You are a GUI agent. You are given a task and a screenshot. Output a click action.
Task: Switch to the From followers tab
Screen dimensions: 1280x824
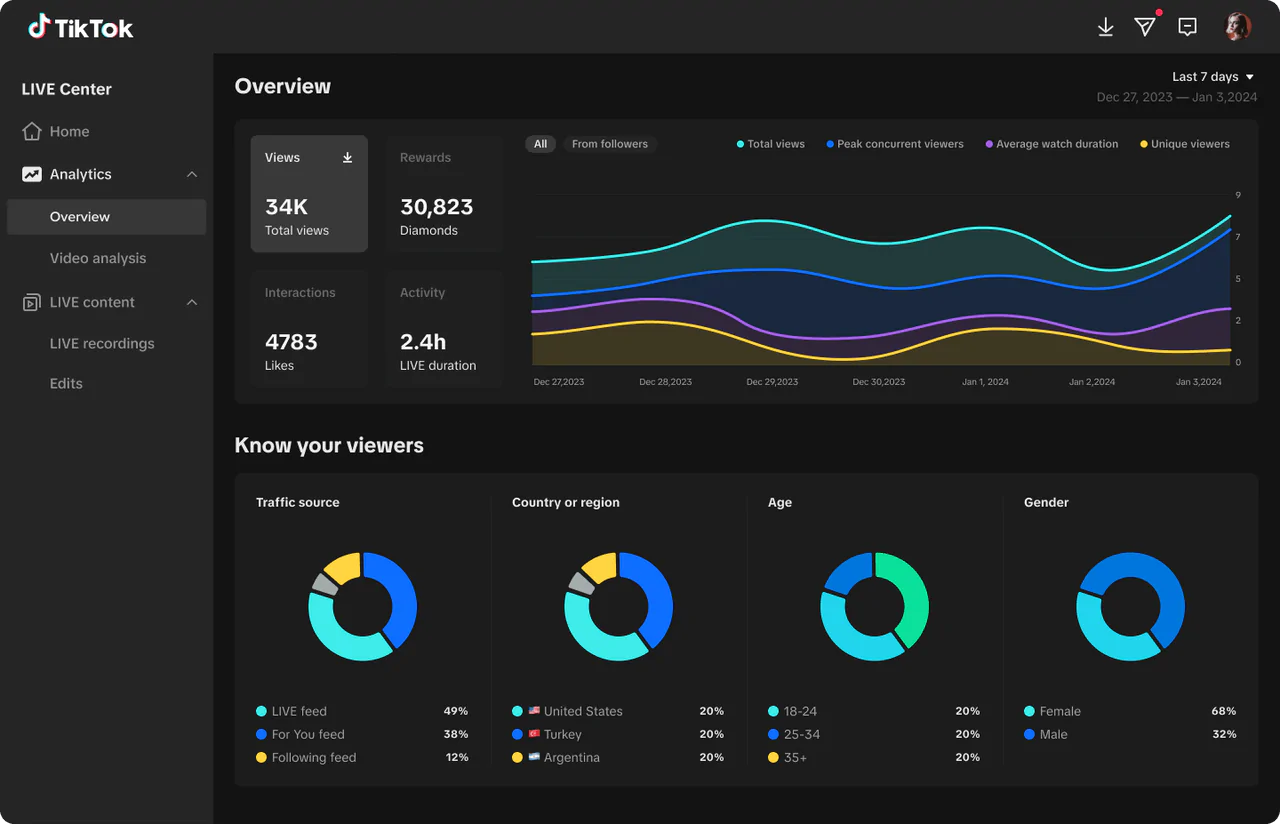coord(609,144)
